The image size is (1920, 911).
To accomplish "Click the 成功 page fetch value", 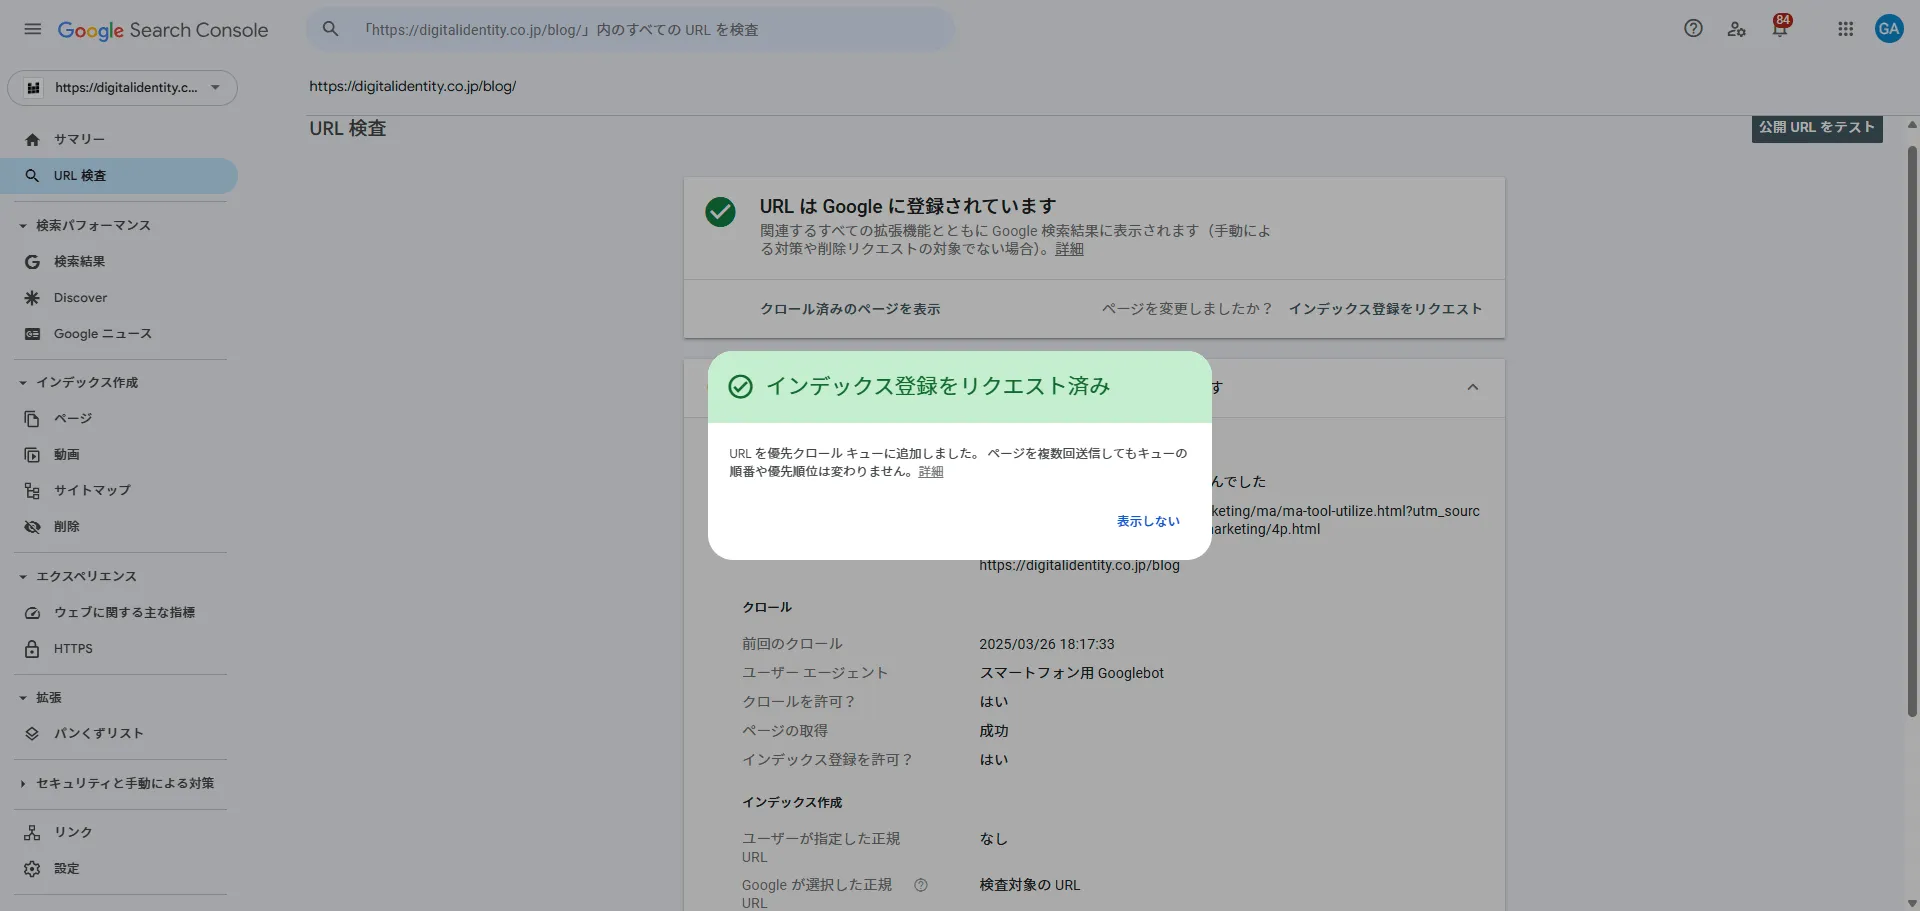I will click(x=994, y=732).
